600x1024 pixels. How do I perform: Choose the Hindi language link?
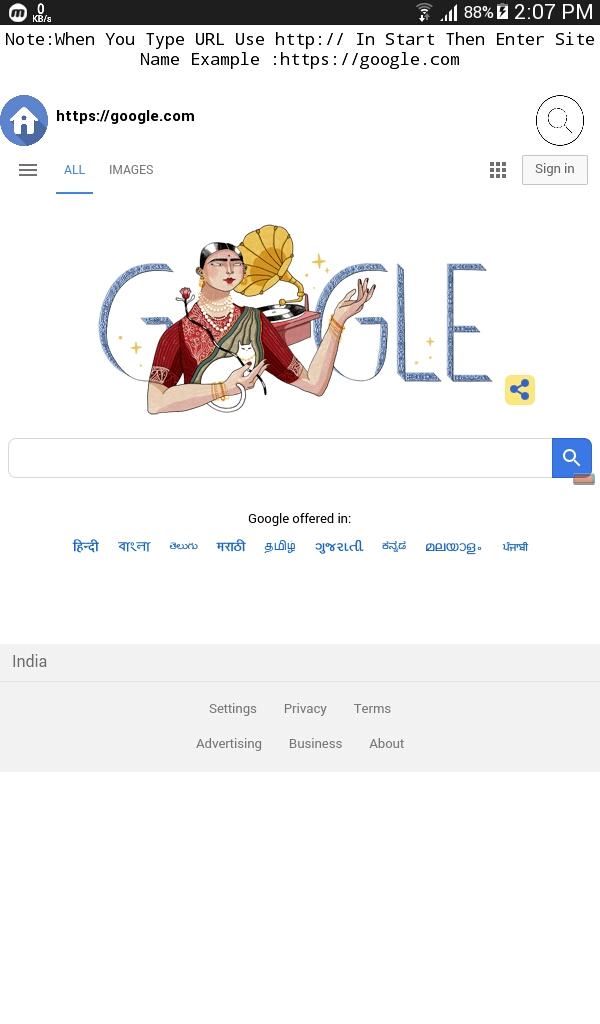coord(86,546)
